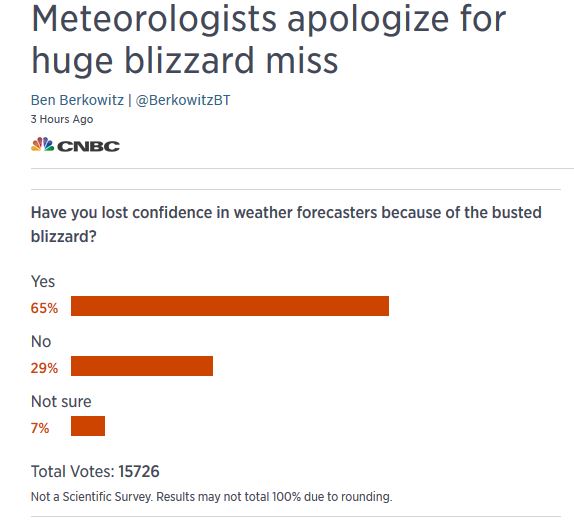
Task: Click the 29% result percentage
Action: pyautogui.click(x=44, y=368)
